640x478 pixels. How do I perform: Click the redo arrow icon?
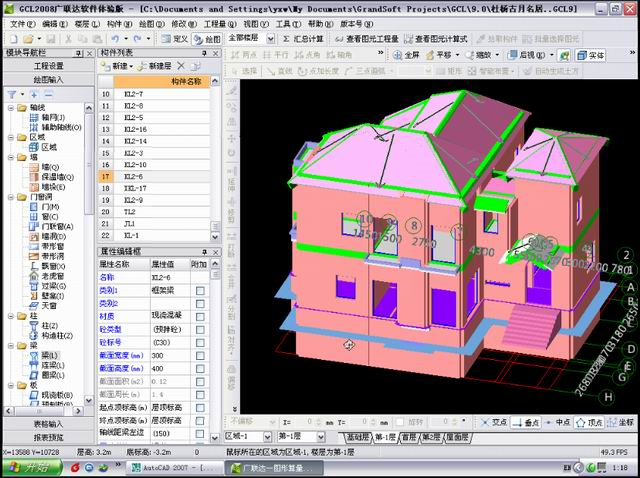[137, 39]
